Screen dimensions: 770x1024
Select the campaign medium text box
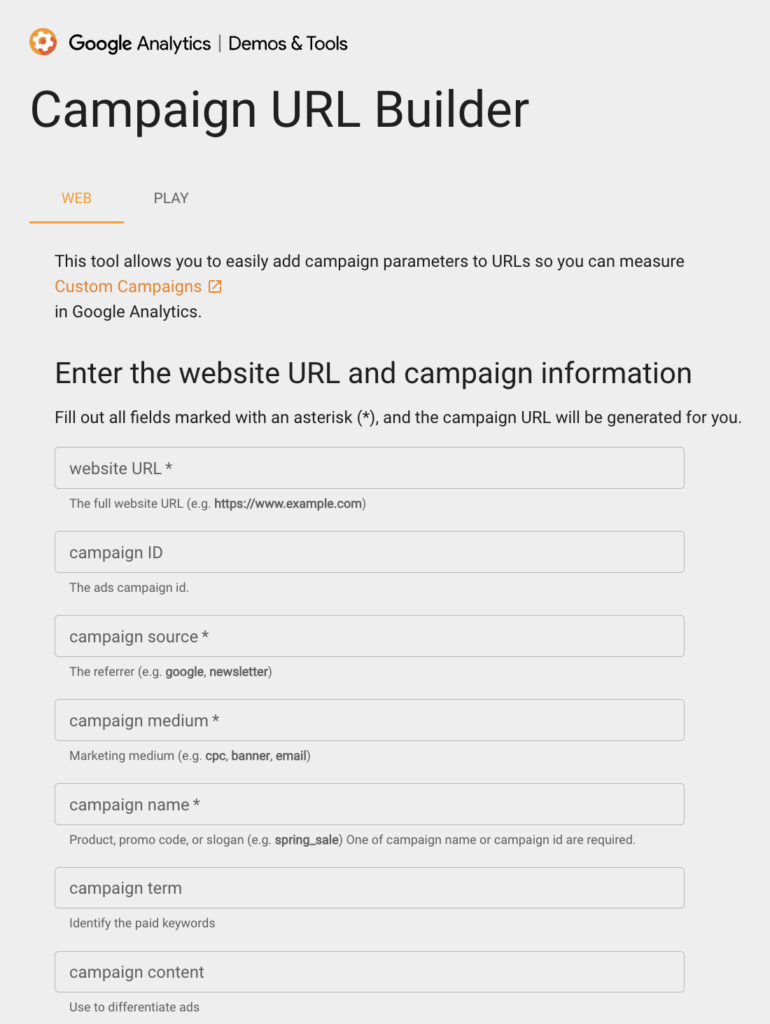tap(370, 720)
